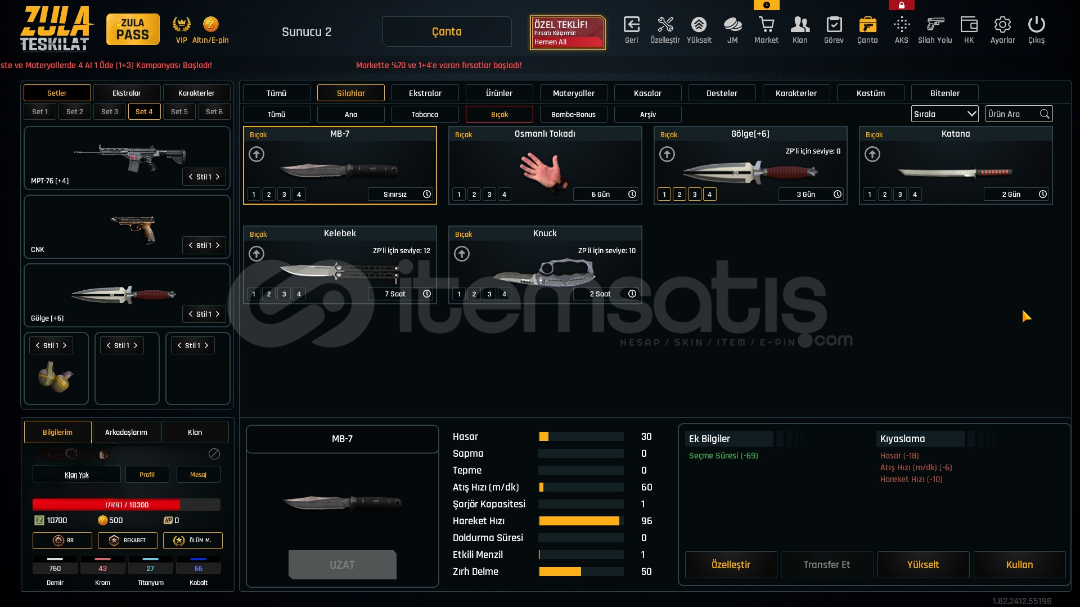Toggle set 4 on Gölge[+6] card

click(x=709, y=194)
